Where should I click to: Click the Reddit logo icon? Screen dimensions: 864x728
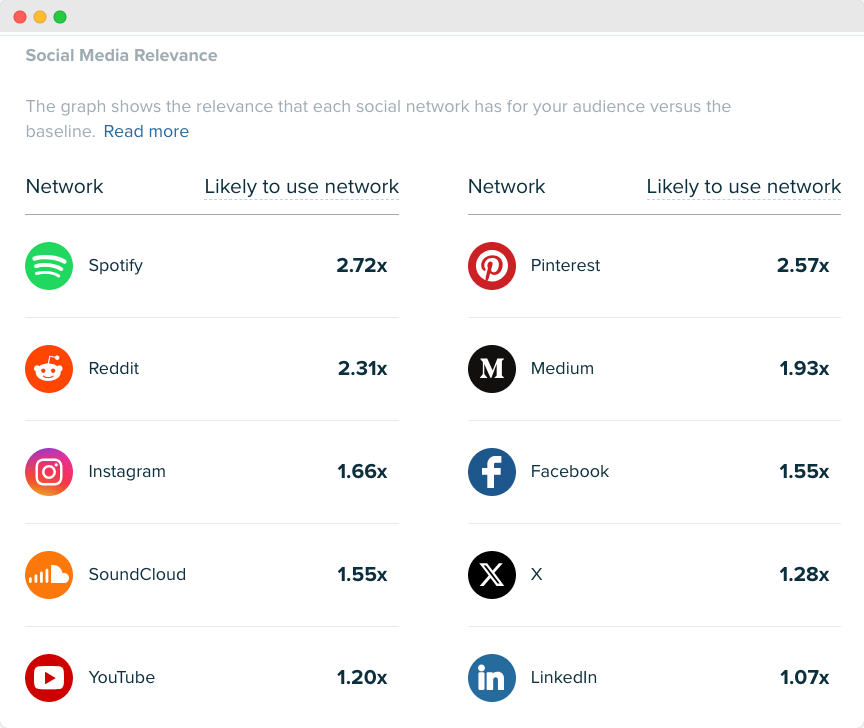coord(49,369)
